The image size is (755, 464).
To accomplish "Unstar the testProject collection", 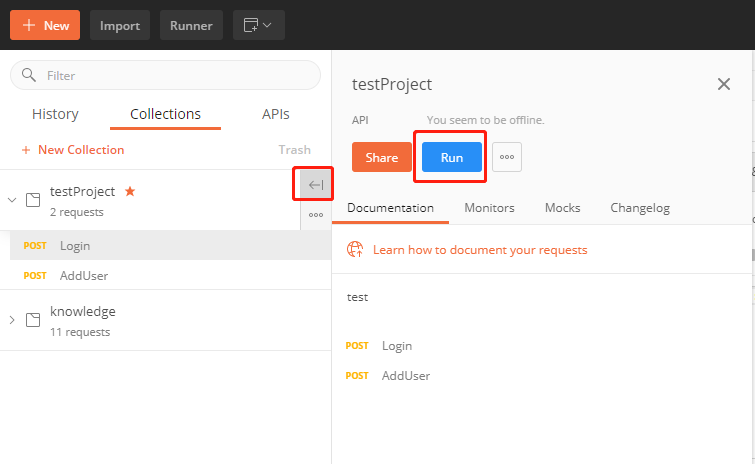I will tap(130, 191).
